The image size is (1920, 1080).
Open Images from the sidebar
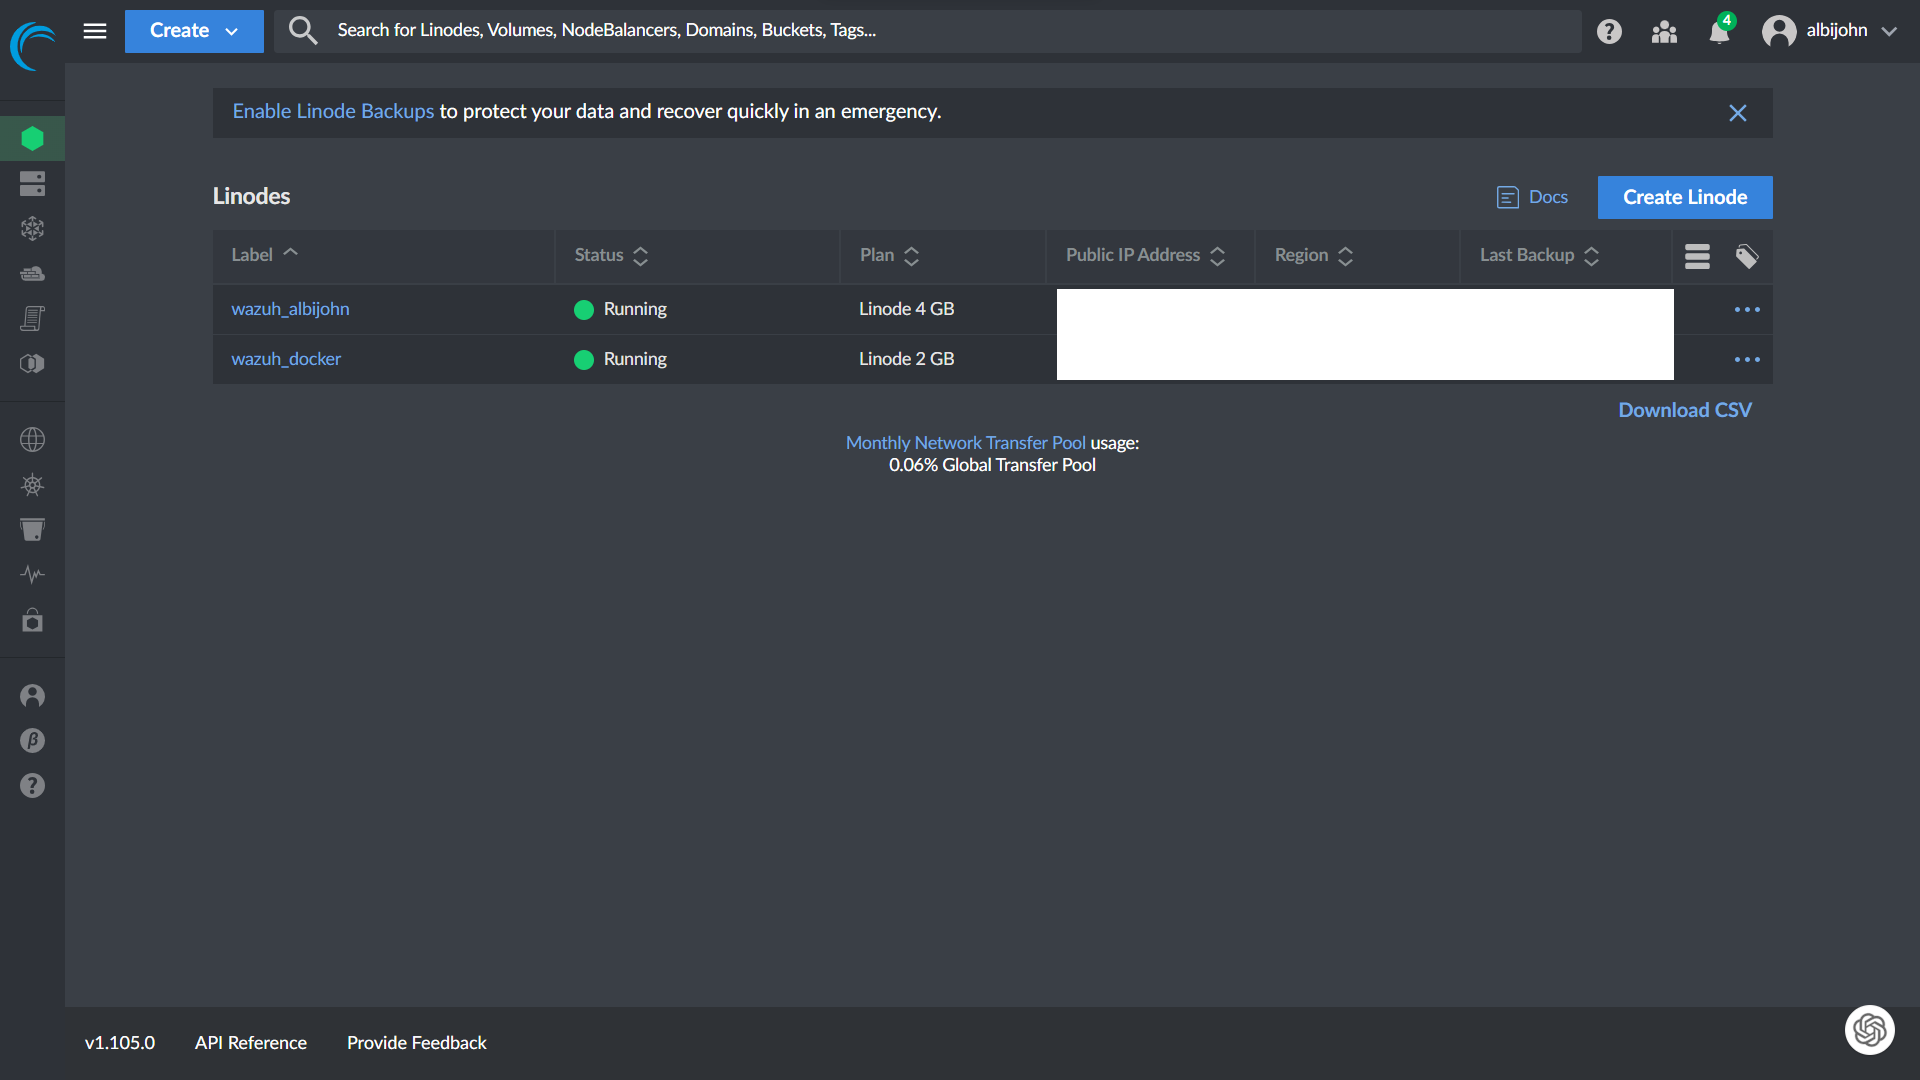[x=33, y=364]
